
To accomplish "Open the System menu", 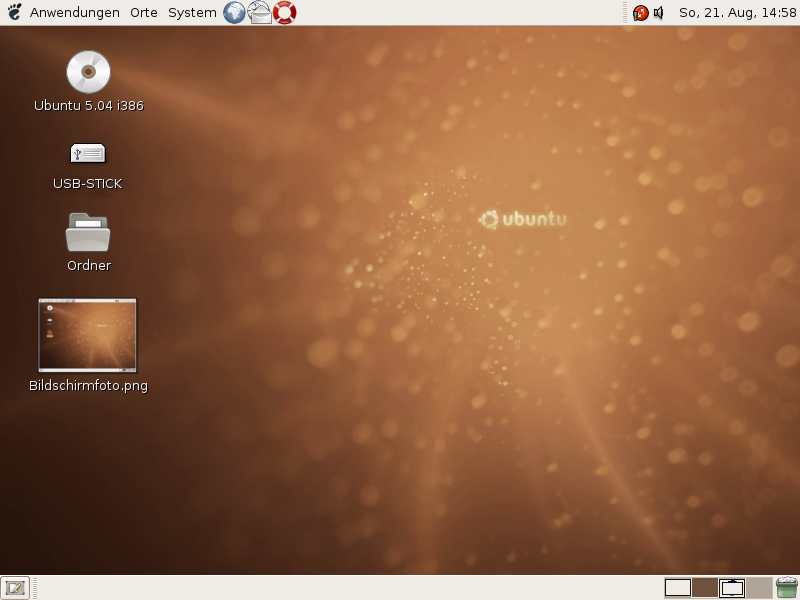I will click(x=192, y=12).
